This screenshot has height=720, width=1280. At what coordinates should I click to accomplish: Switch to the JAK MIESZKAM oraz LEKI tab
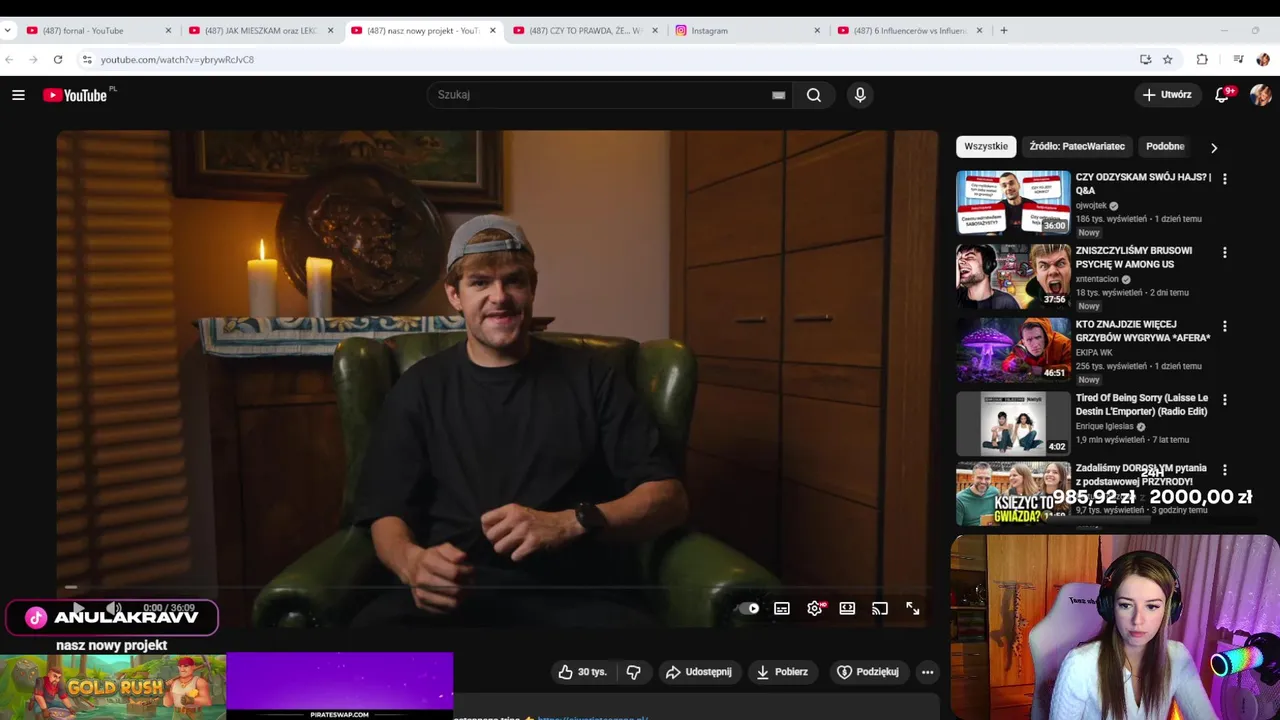[261, 31]
